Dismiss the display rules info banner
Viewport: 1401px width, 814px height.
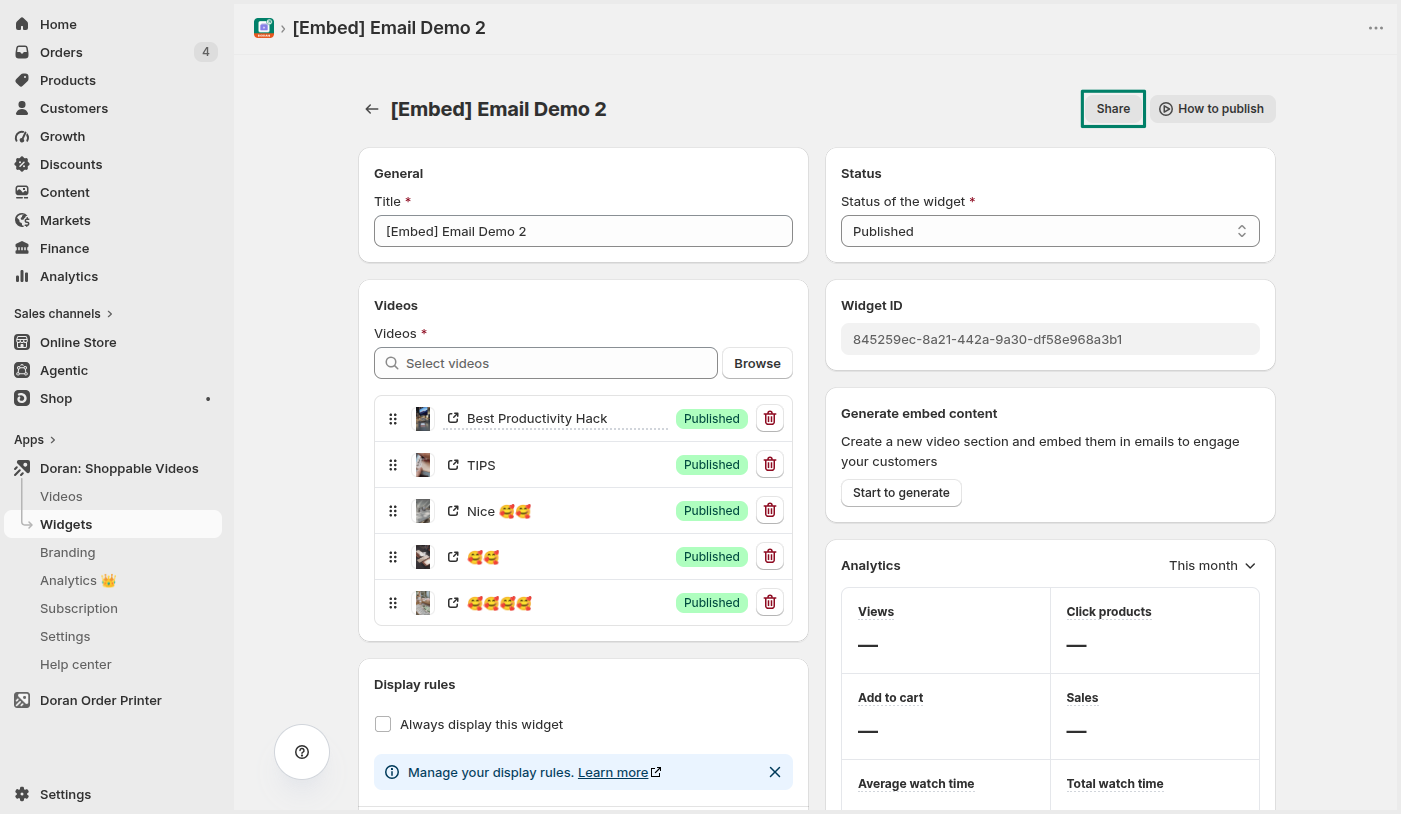(x=775, y=772)
